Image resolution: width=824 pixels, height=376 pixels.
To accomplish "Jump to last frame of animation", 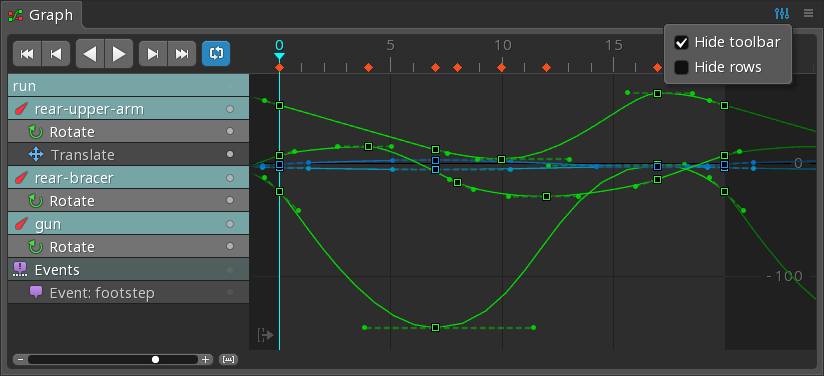I will (182, 54).
